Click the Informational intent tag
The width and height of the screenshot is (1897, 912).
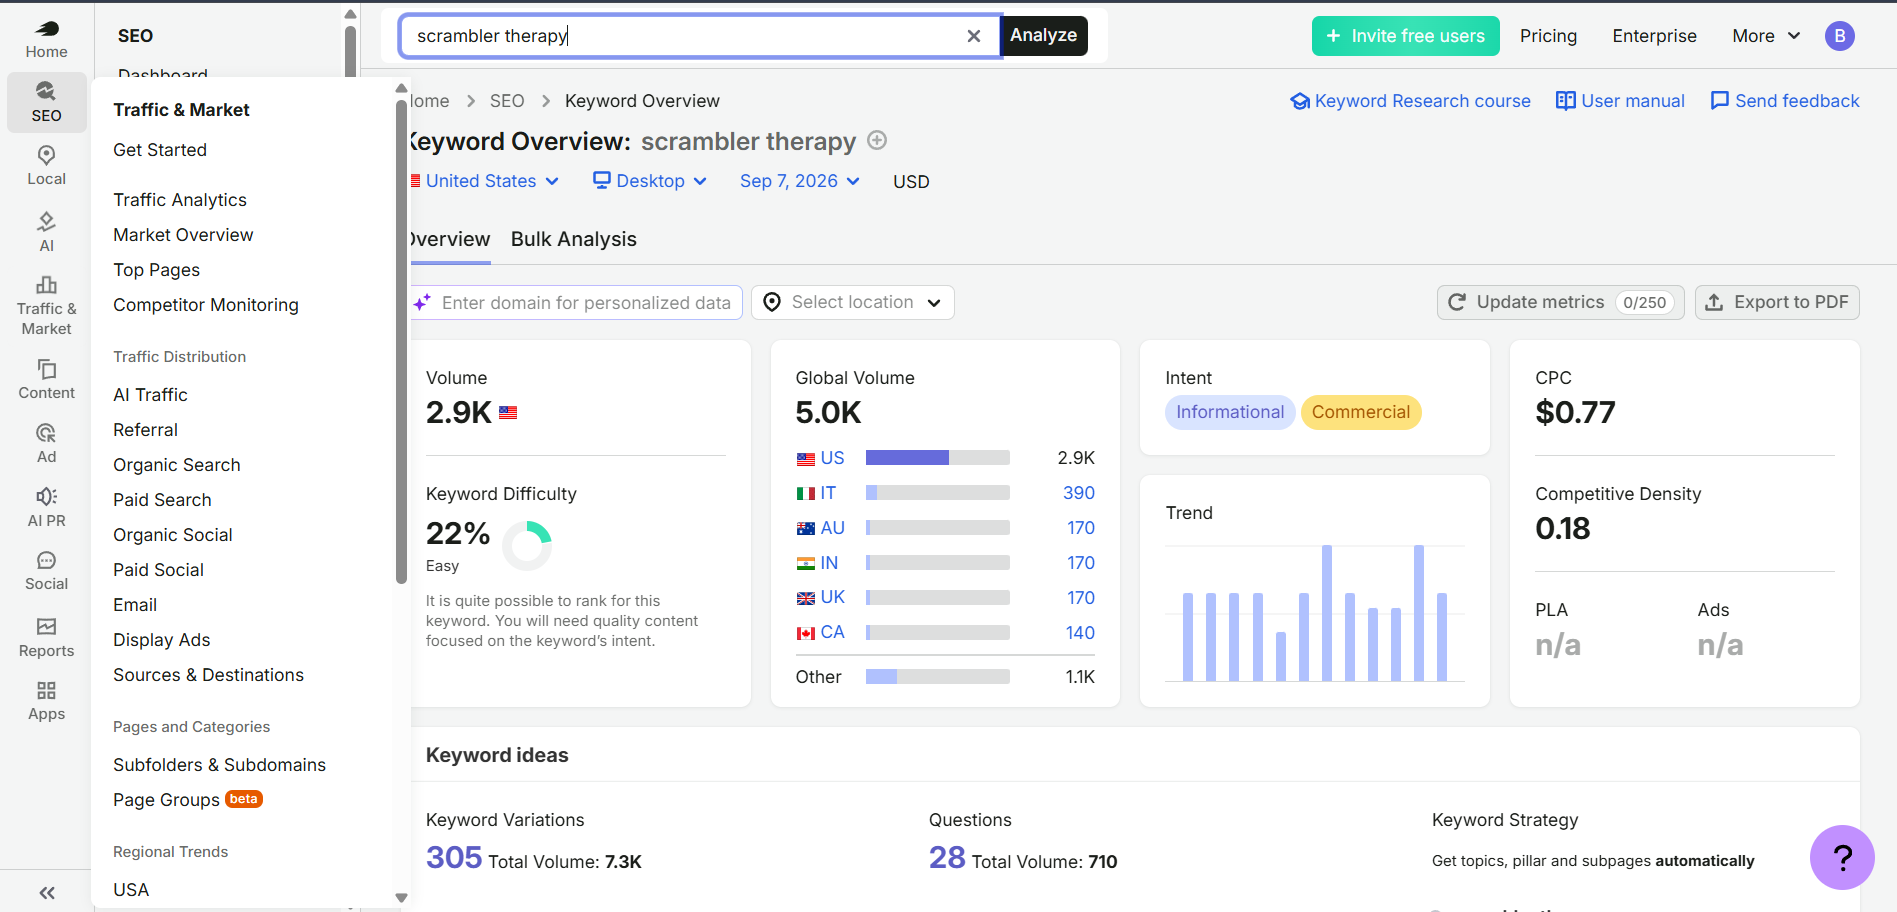pos(1230,412)
